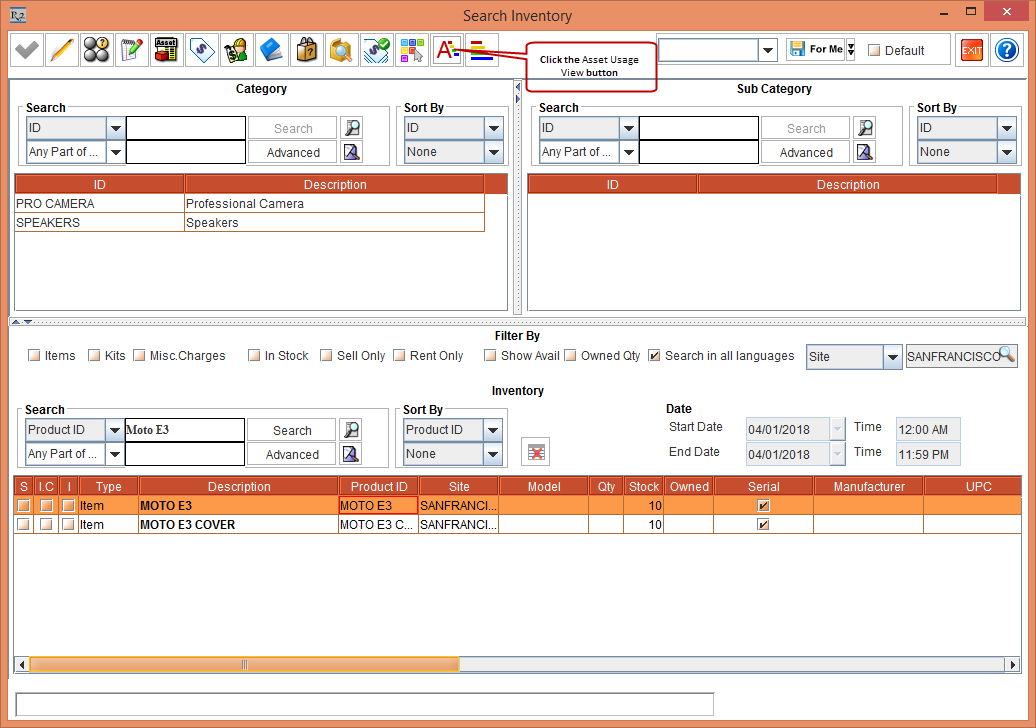Click the red EXIT icon
Viewport: 1036px width, 728px height.
coord(971,50)
